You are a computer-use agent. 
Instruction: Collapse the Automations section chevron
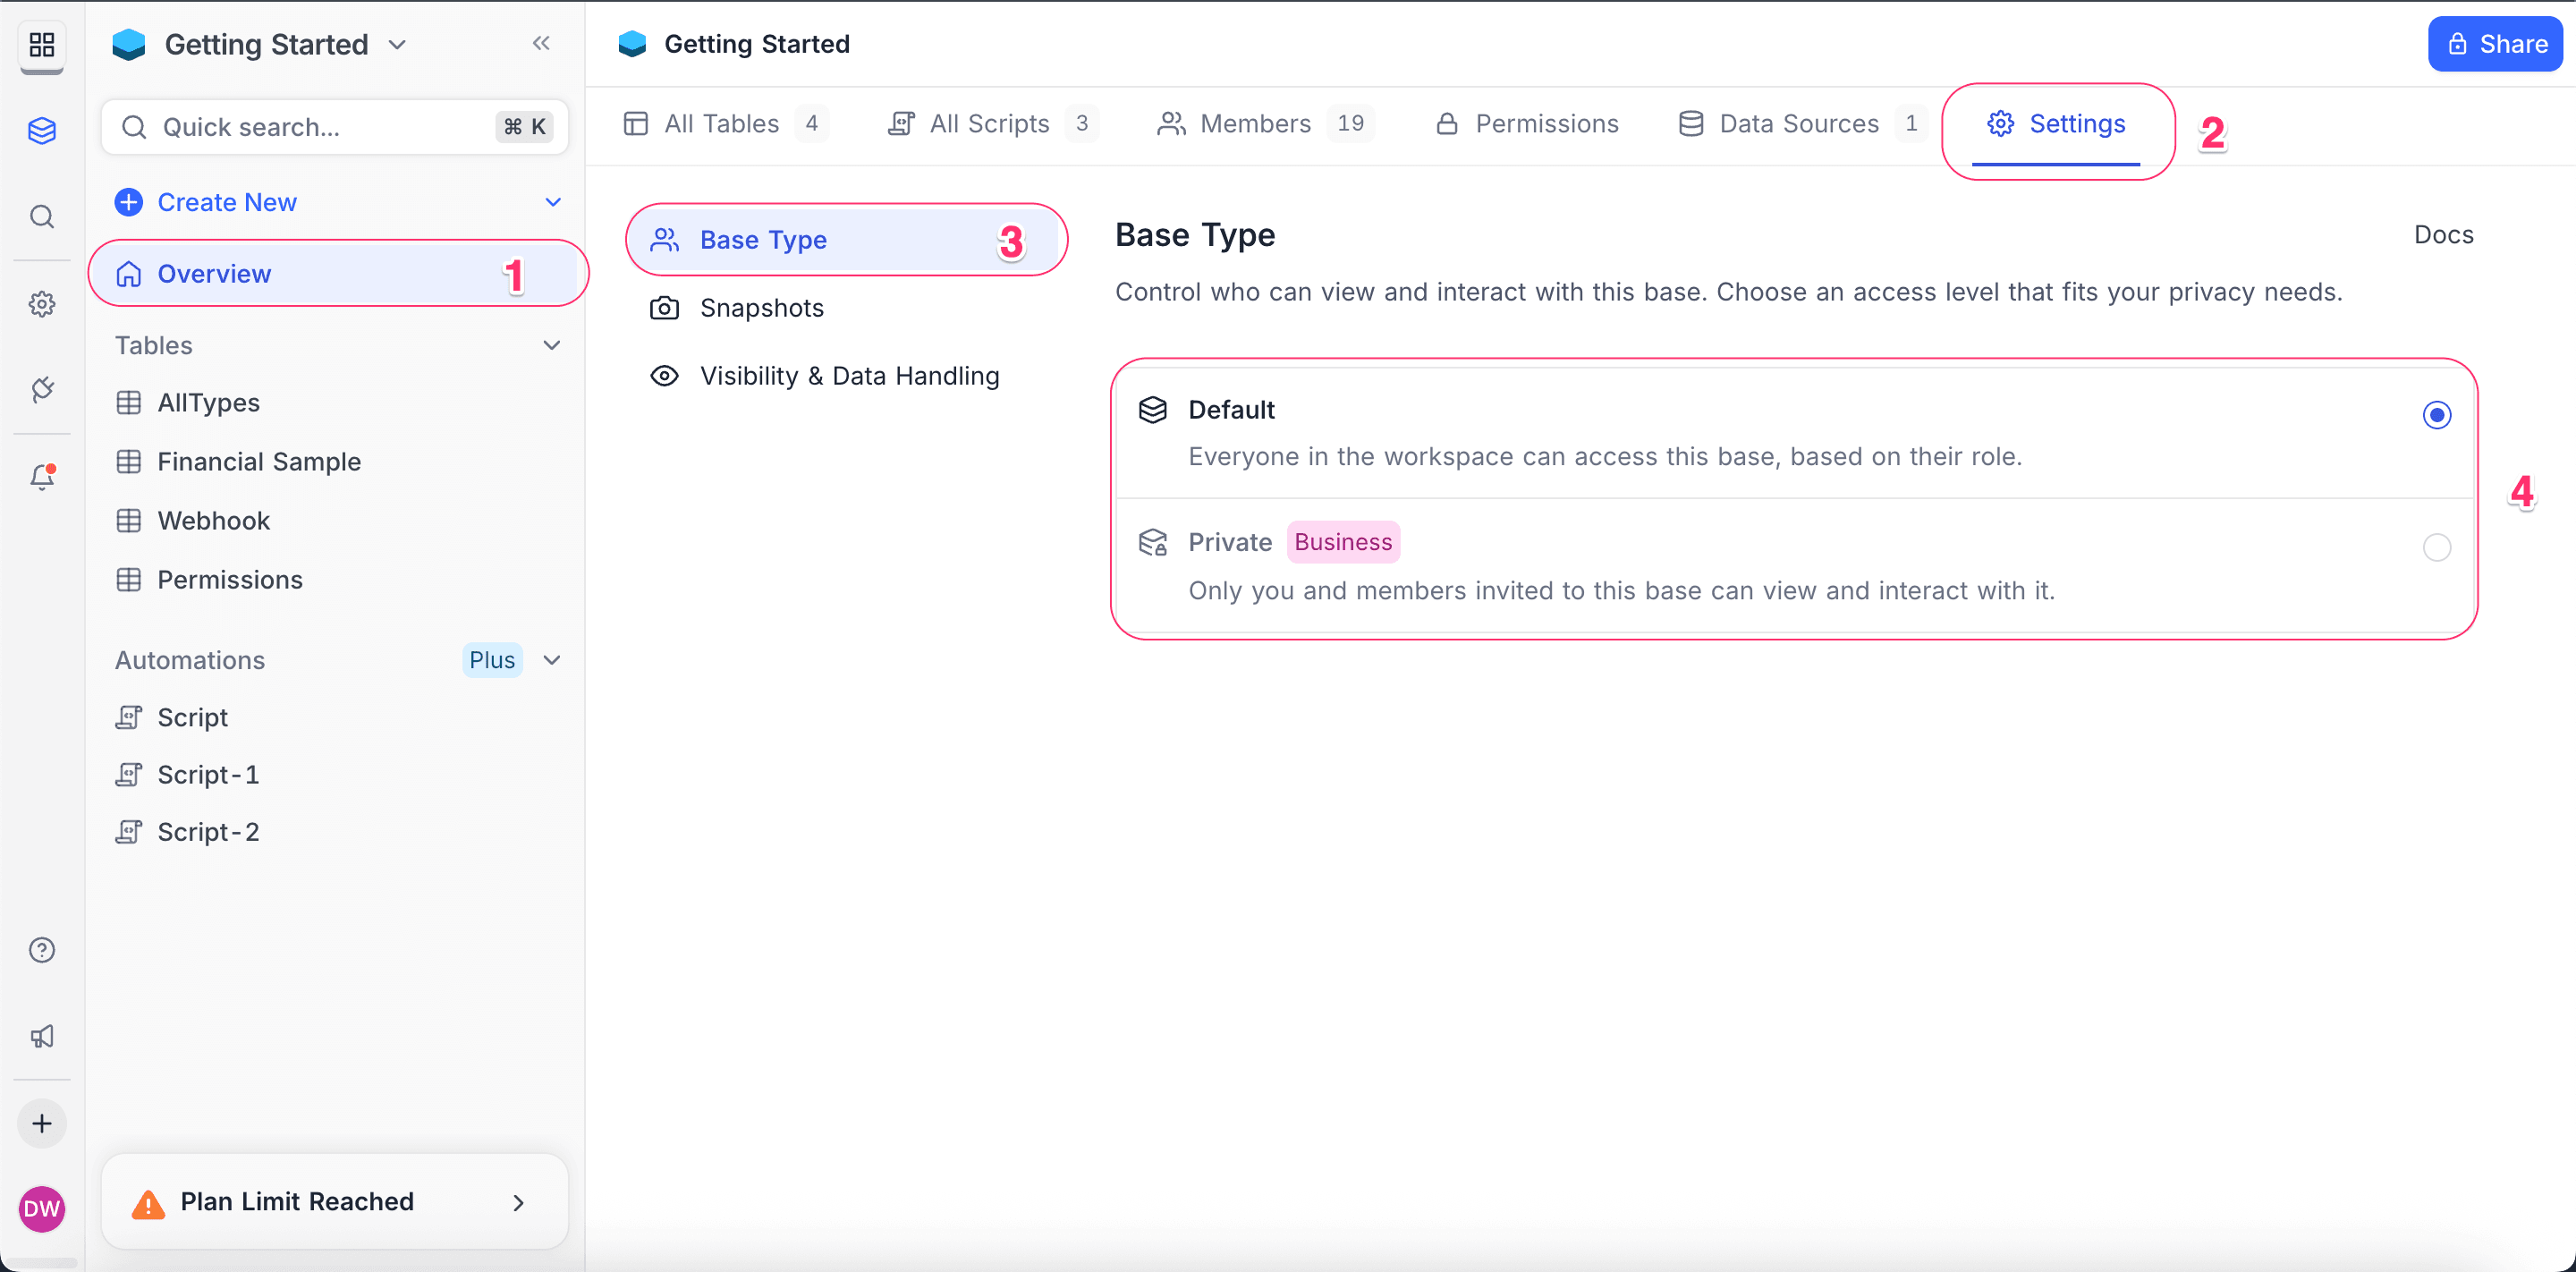coord(551,660)
